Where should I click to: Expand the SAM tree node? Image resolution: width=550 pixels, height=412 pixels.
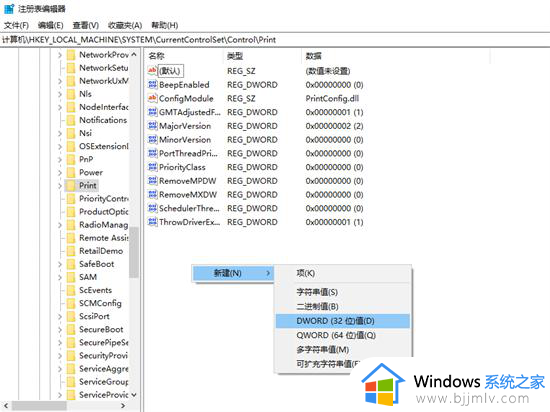coord(60,277)
